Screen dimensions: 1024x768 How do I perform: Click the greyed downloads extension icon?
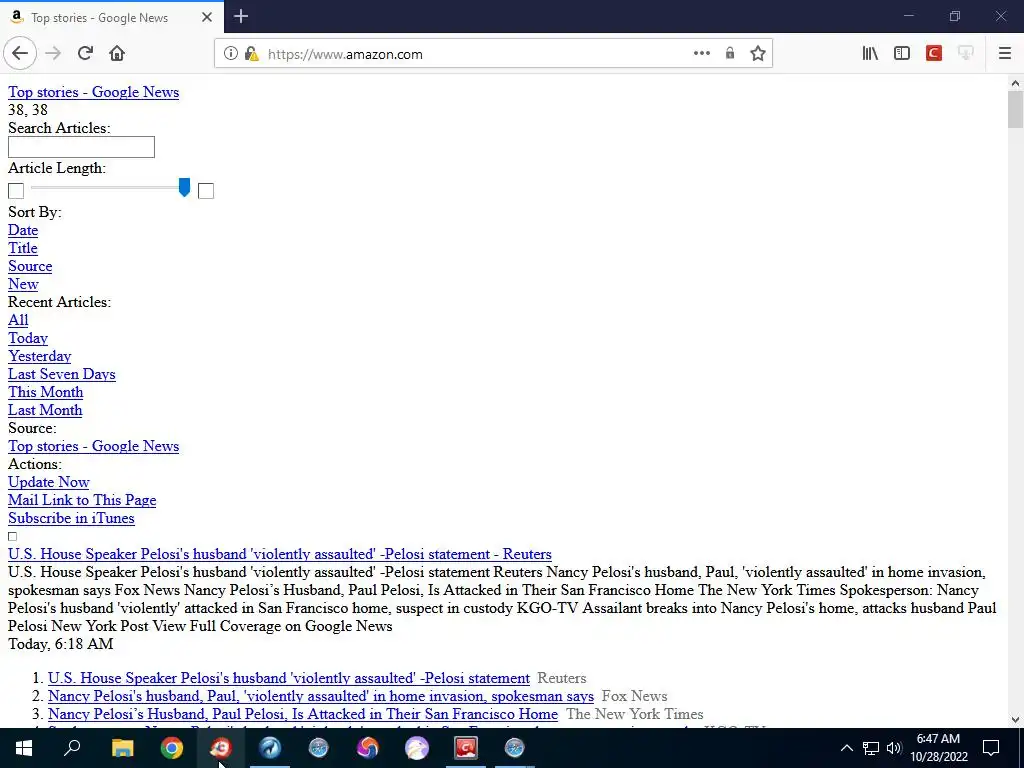(x=965, y=54)
